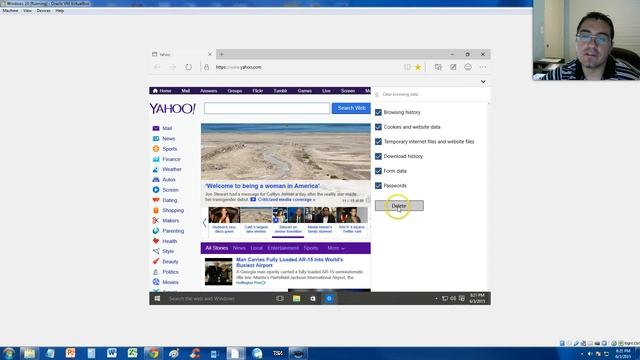This screenshot has height=360, width=640.
Task: Uncheck the Passwords checkbox
Action: (x=378, y=186)
